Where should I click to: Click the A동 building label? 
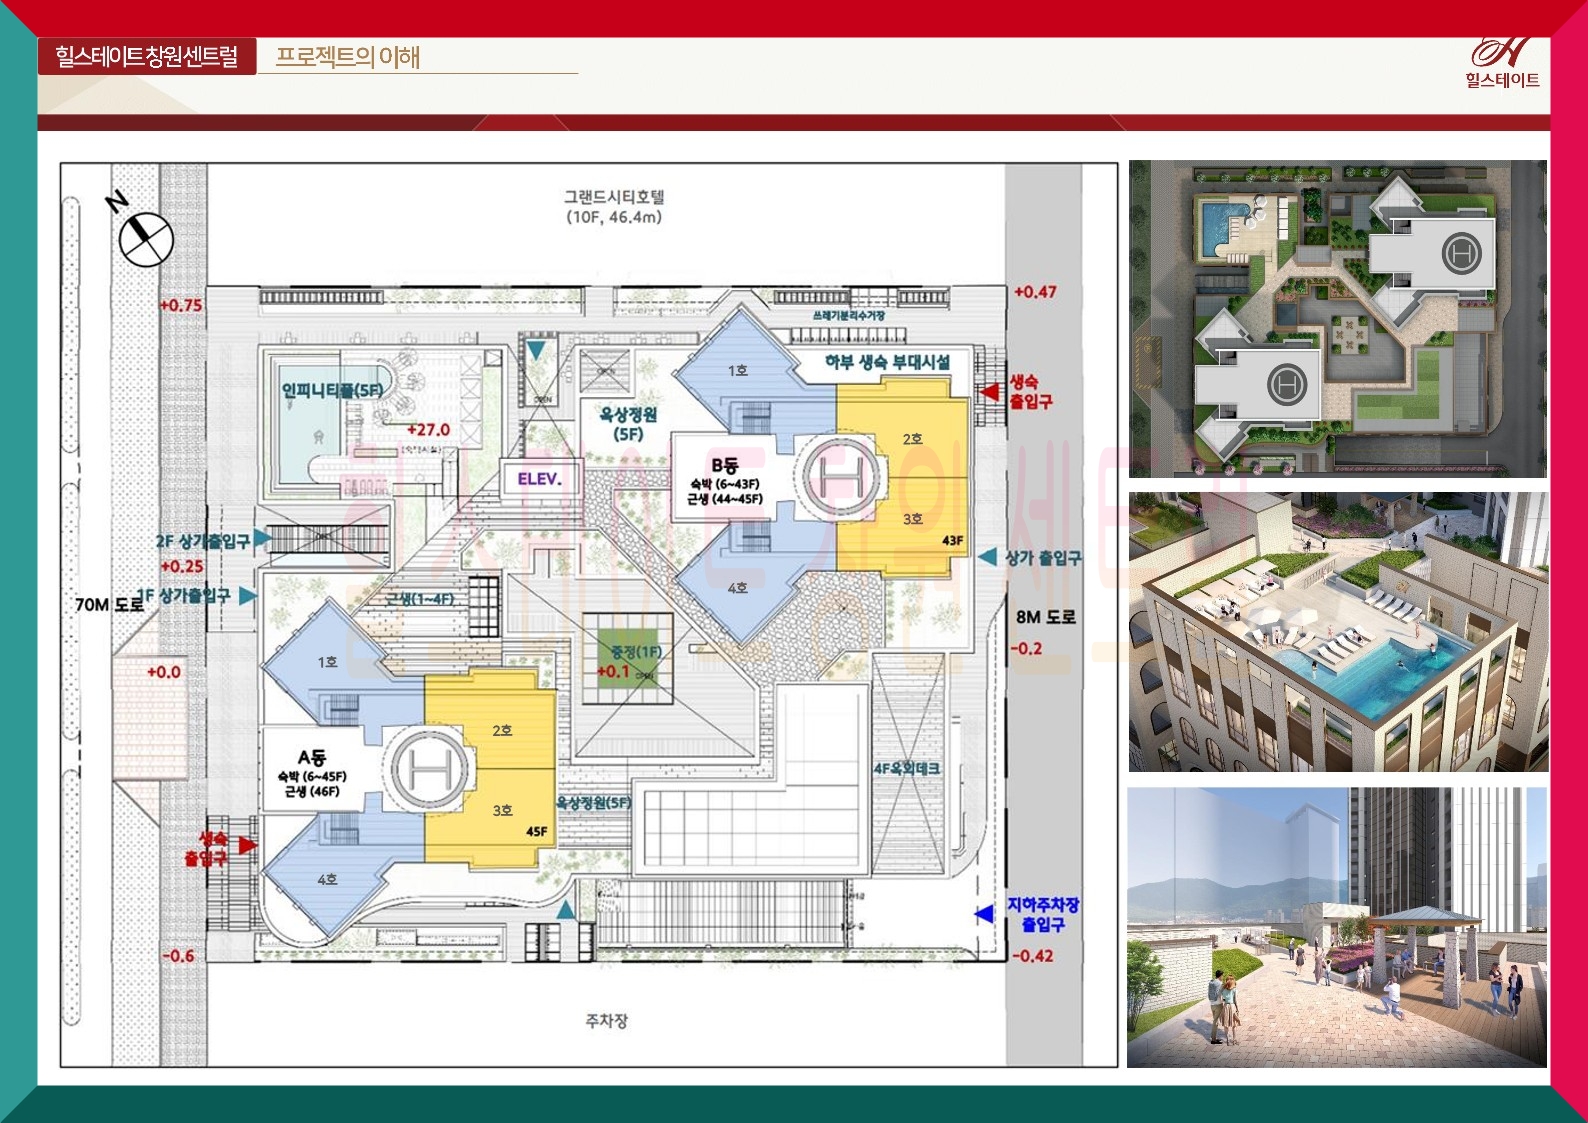tap(311, 757)
